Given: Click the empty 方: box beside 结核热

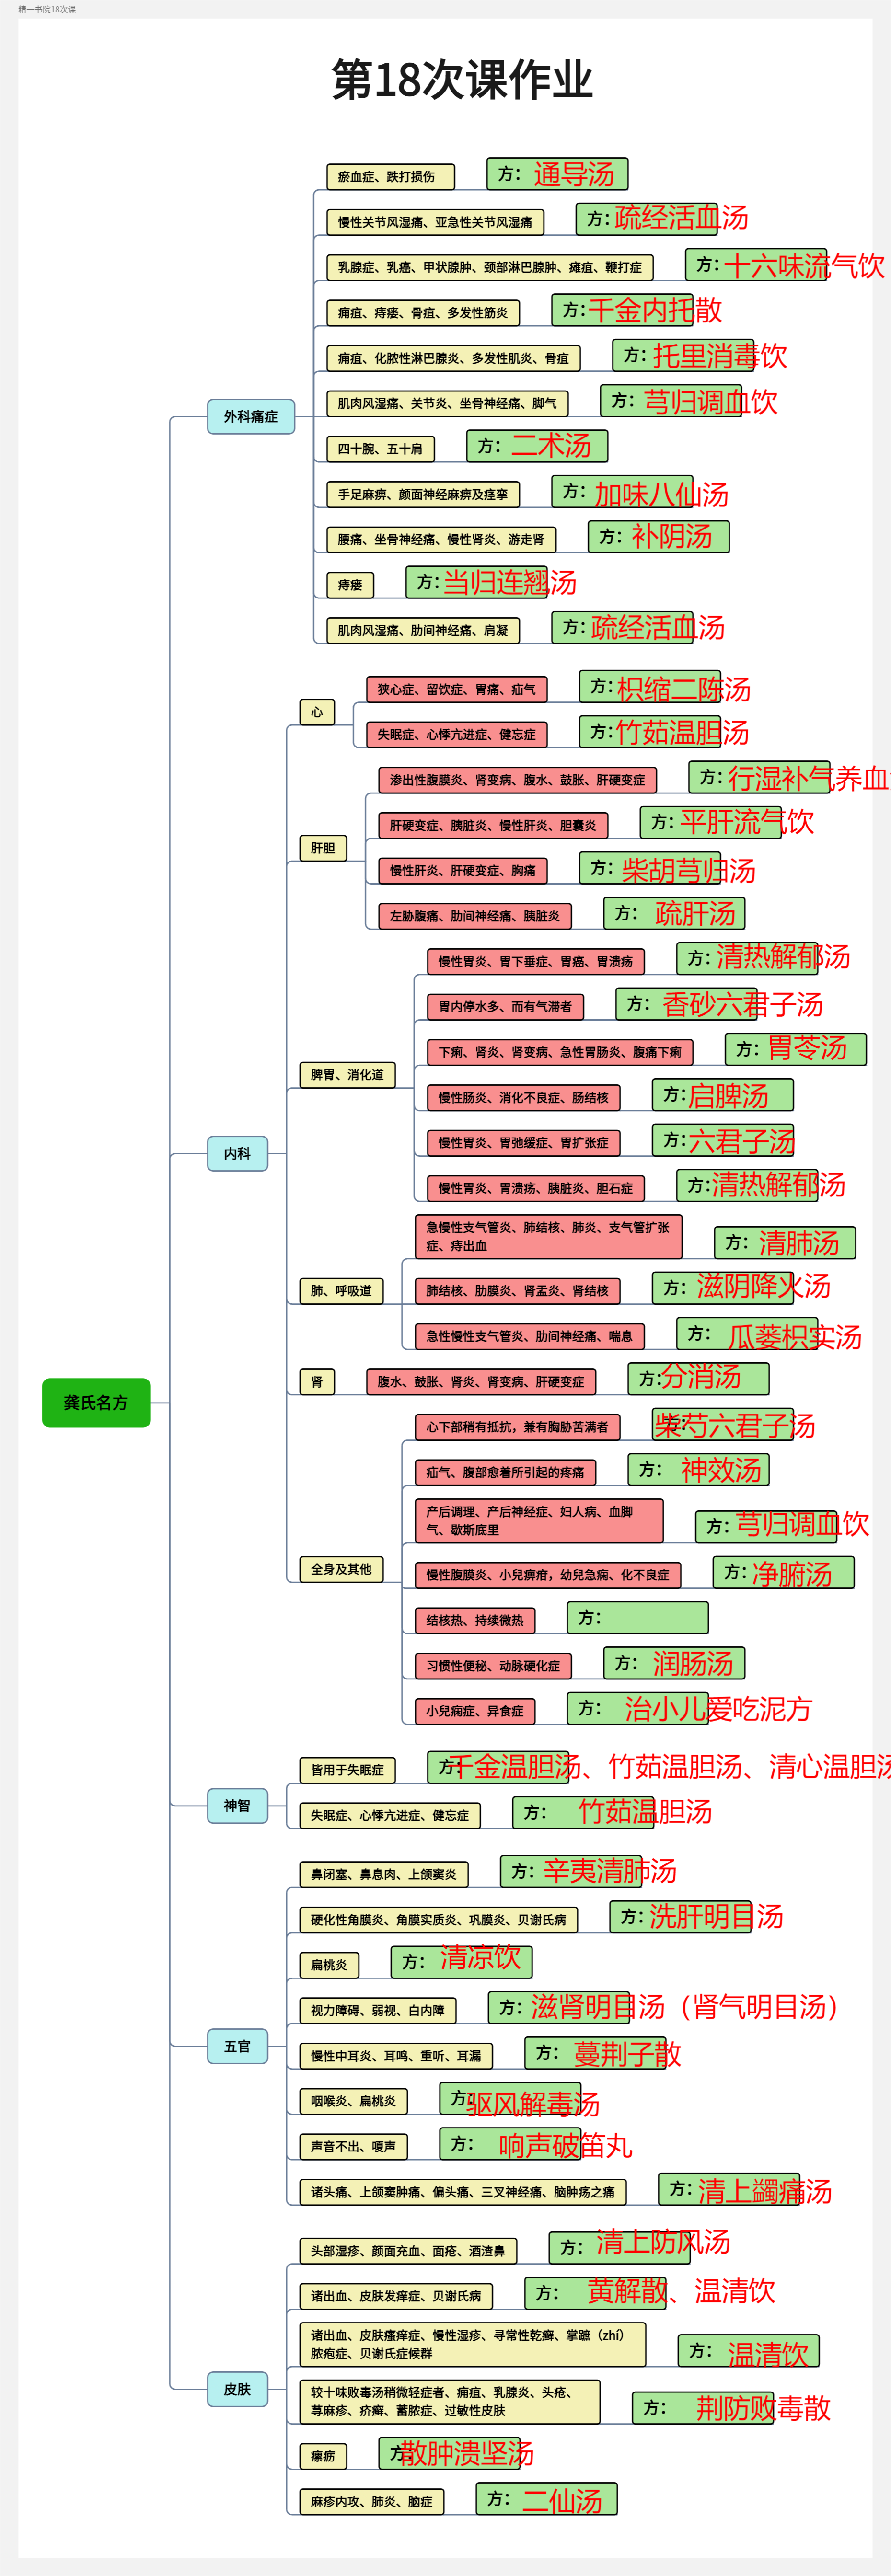Looking at the screenshot, I should (638, 1618).
